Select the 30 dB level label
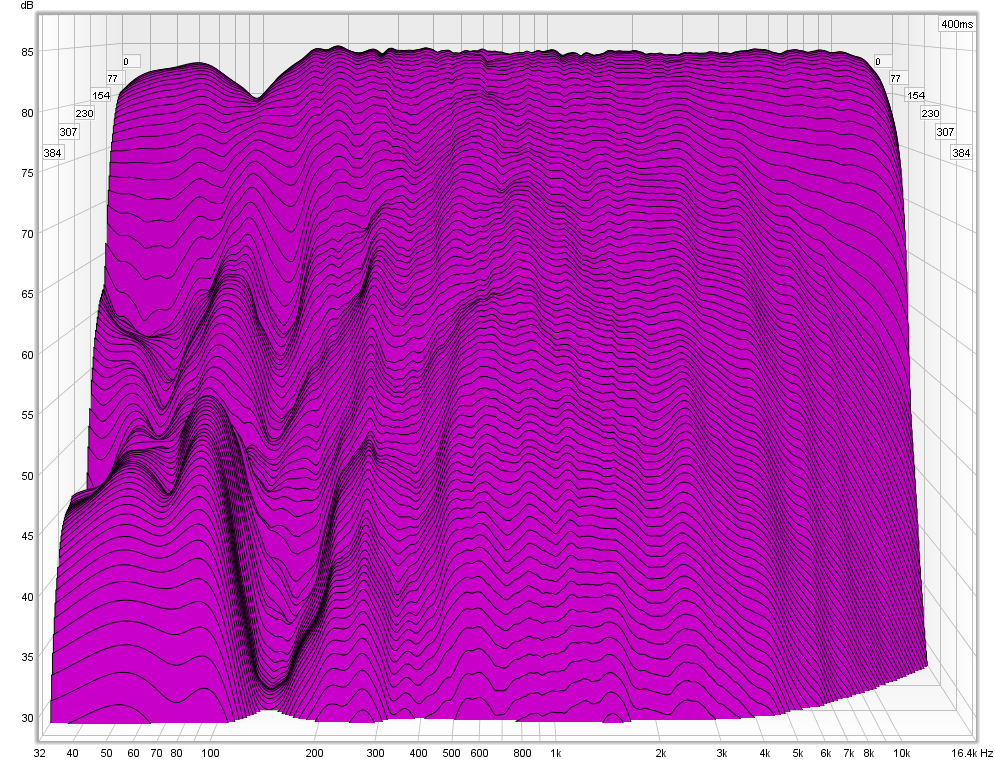Screen dimensions: 995x763 point(27,718)
